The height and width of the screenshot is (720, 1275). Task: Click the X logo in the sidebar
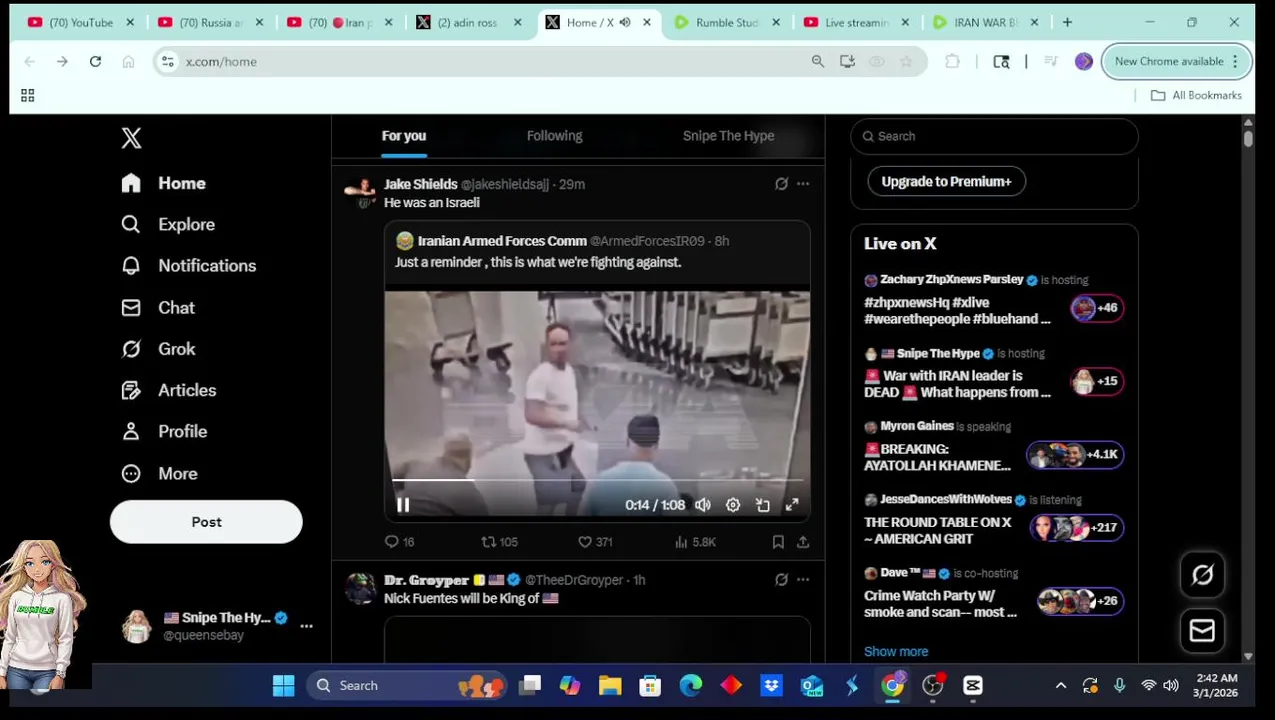(131, 138)
